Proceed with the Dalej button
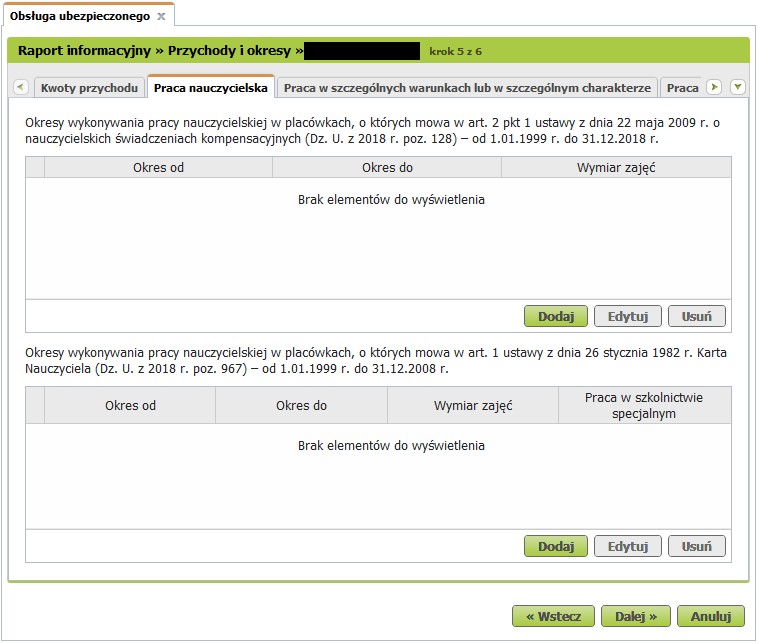 click(636, 616)
